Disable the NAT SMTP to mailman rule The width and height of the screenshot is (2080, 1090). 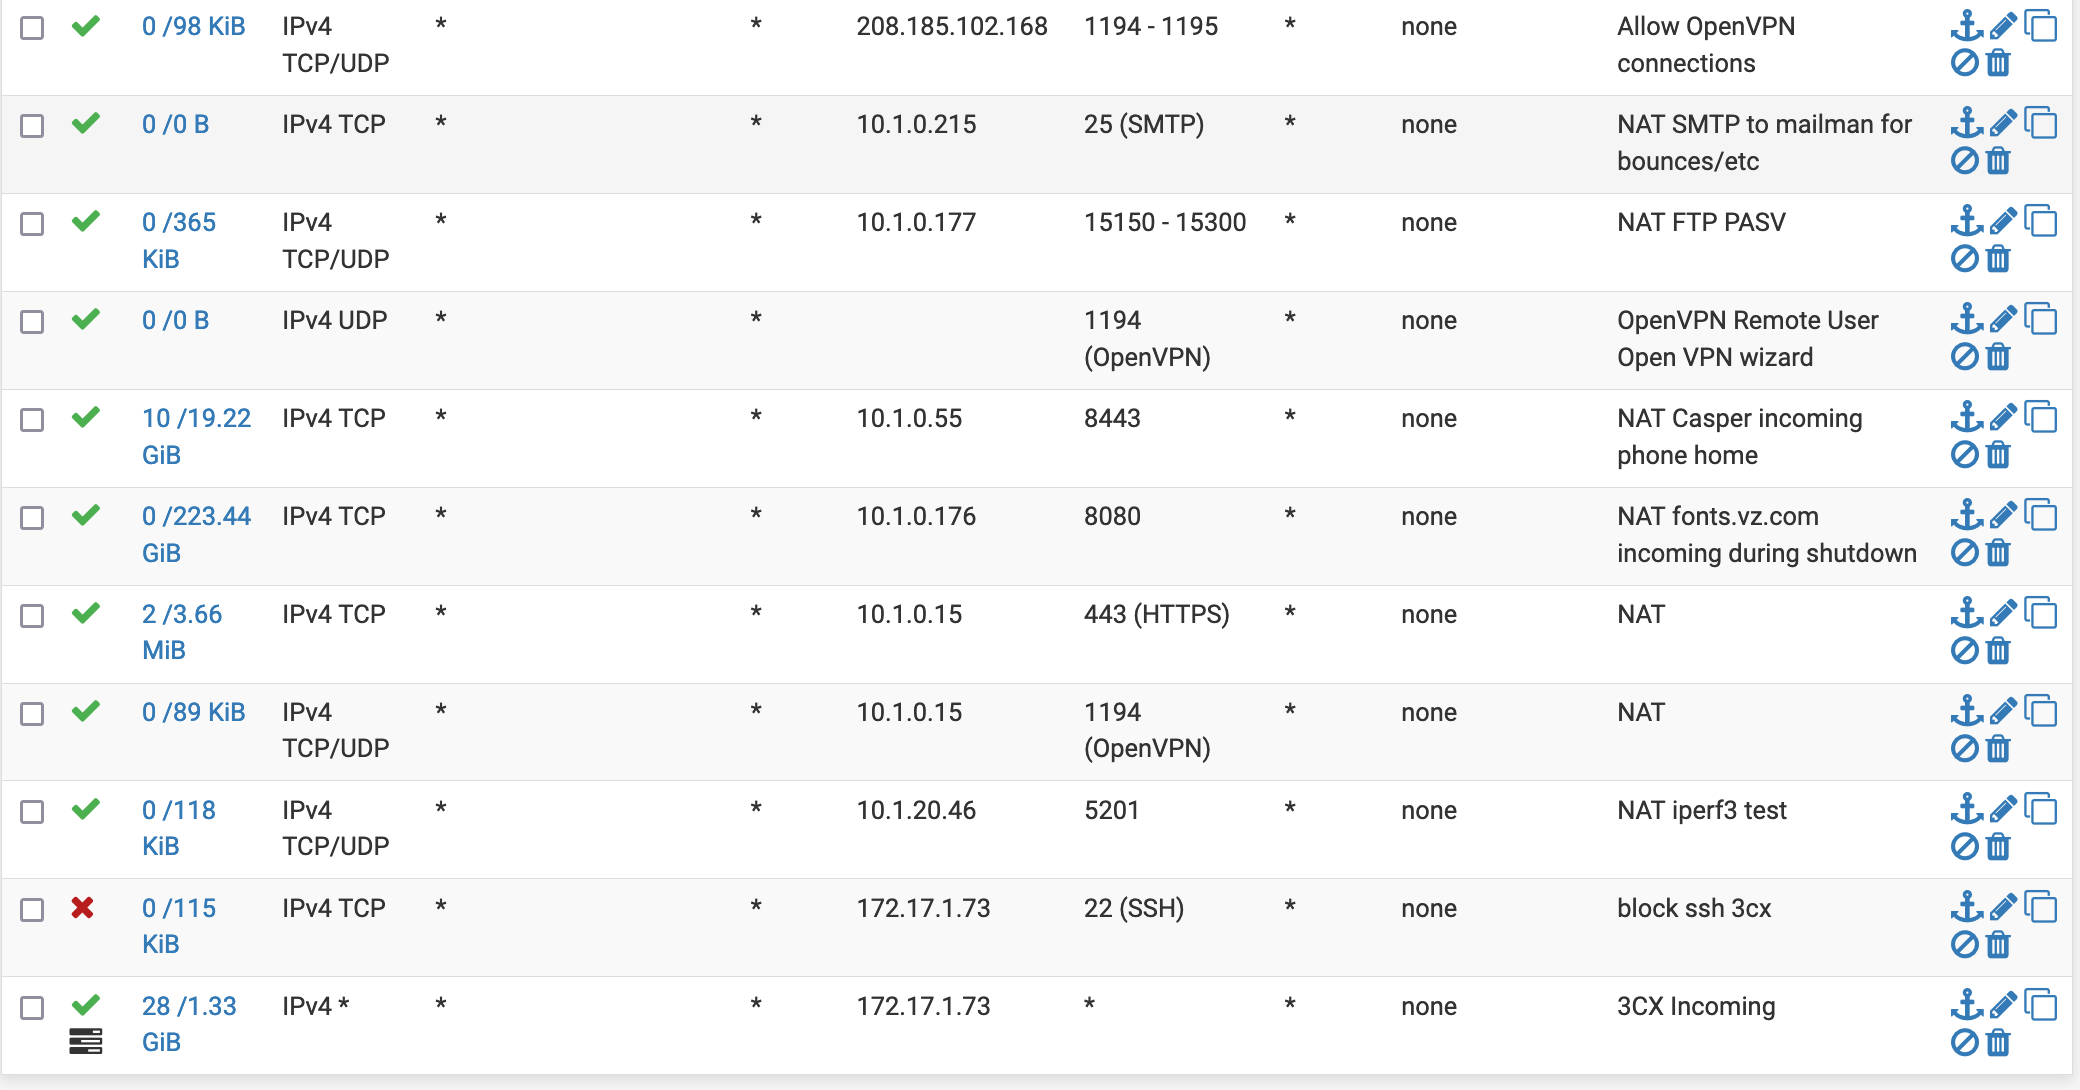[1965, 161]
